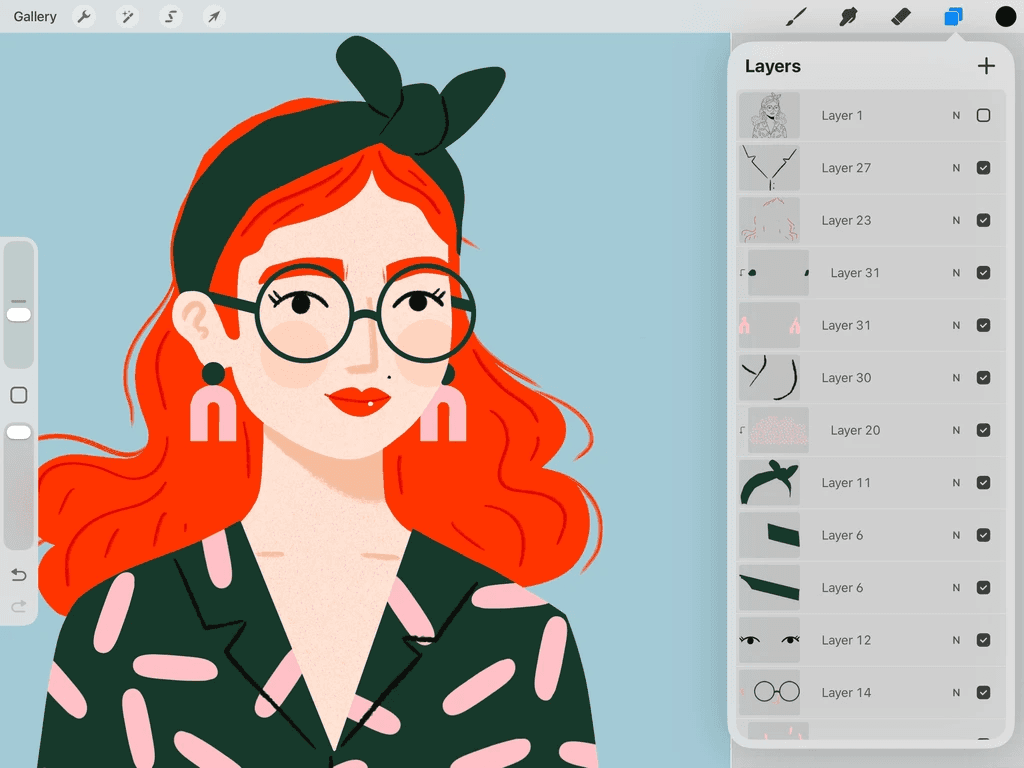Close the Layers panel via layers icon
This screenshot has height=768, width=1024.
(953, 16)
